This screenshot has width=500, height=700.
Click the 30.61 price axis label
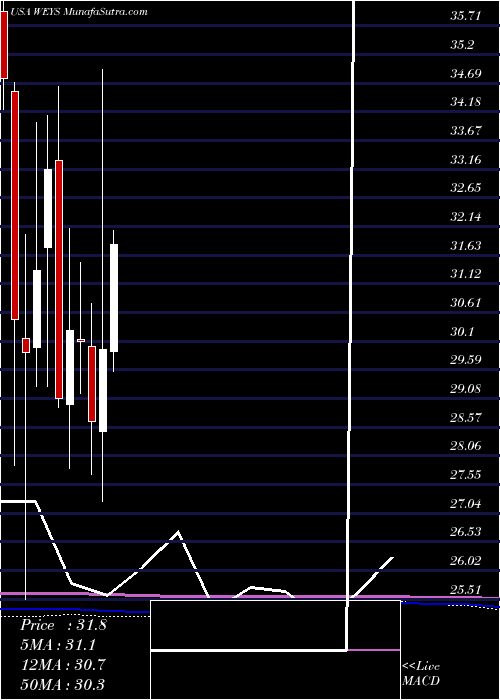pyautogui.click(x=466, y=303)
